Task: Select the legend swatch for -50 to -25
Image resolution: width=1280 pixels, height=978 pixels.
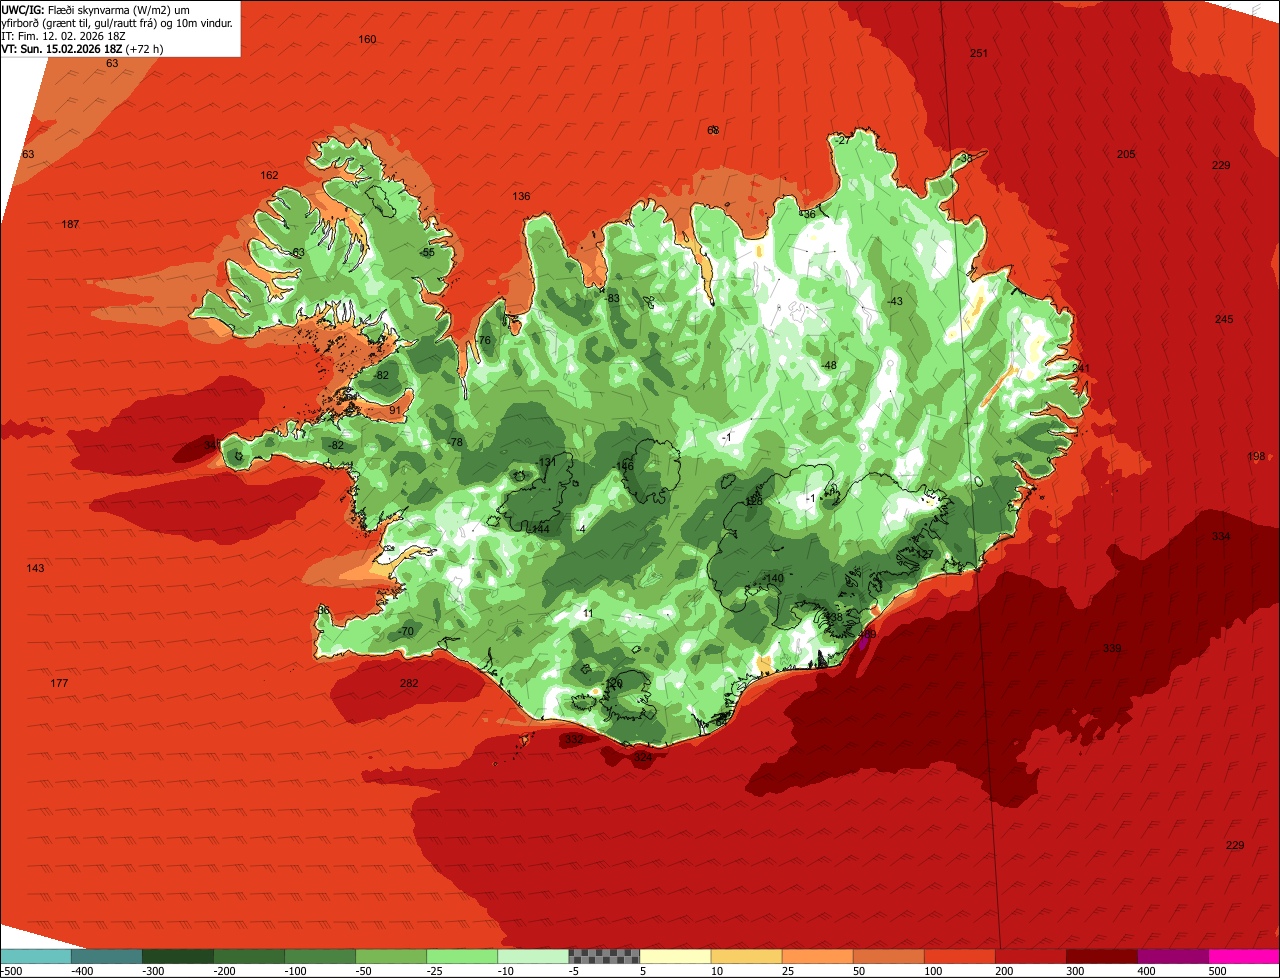Action: 391,956
